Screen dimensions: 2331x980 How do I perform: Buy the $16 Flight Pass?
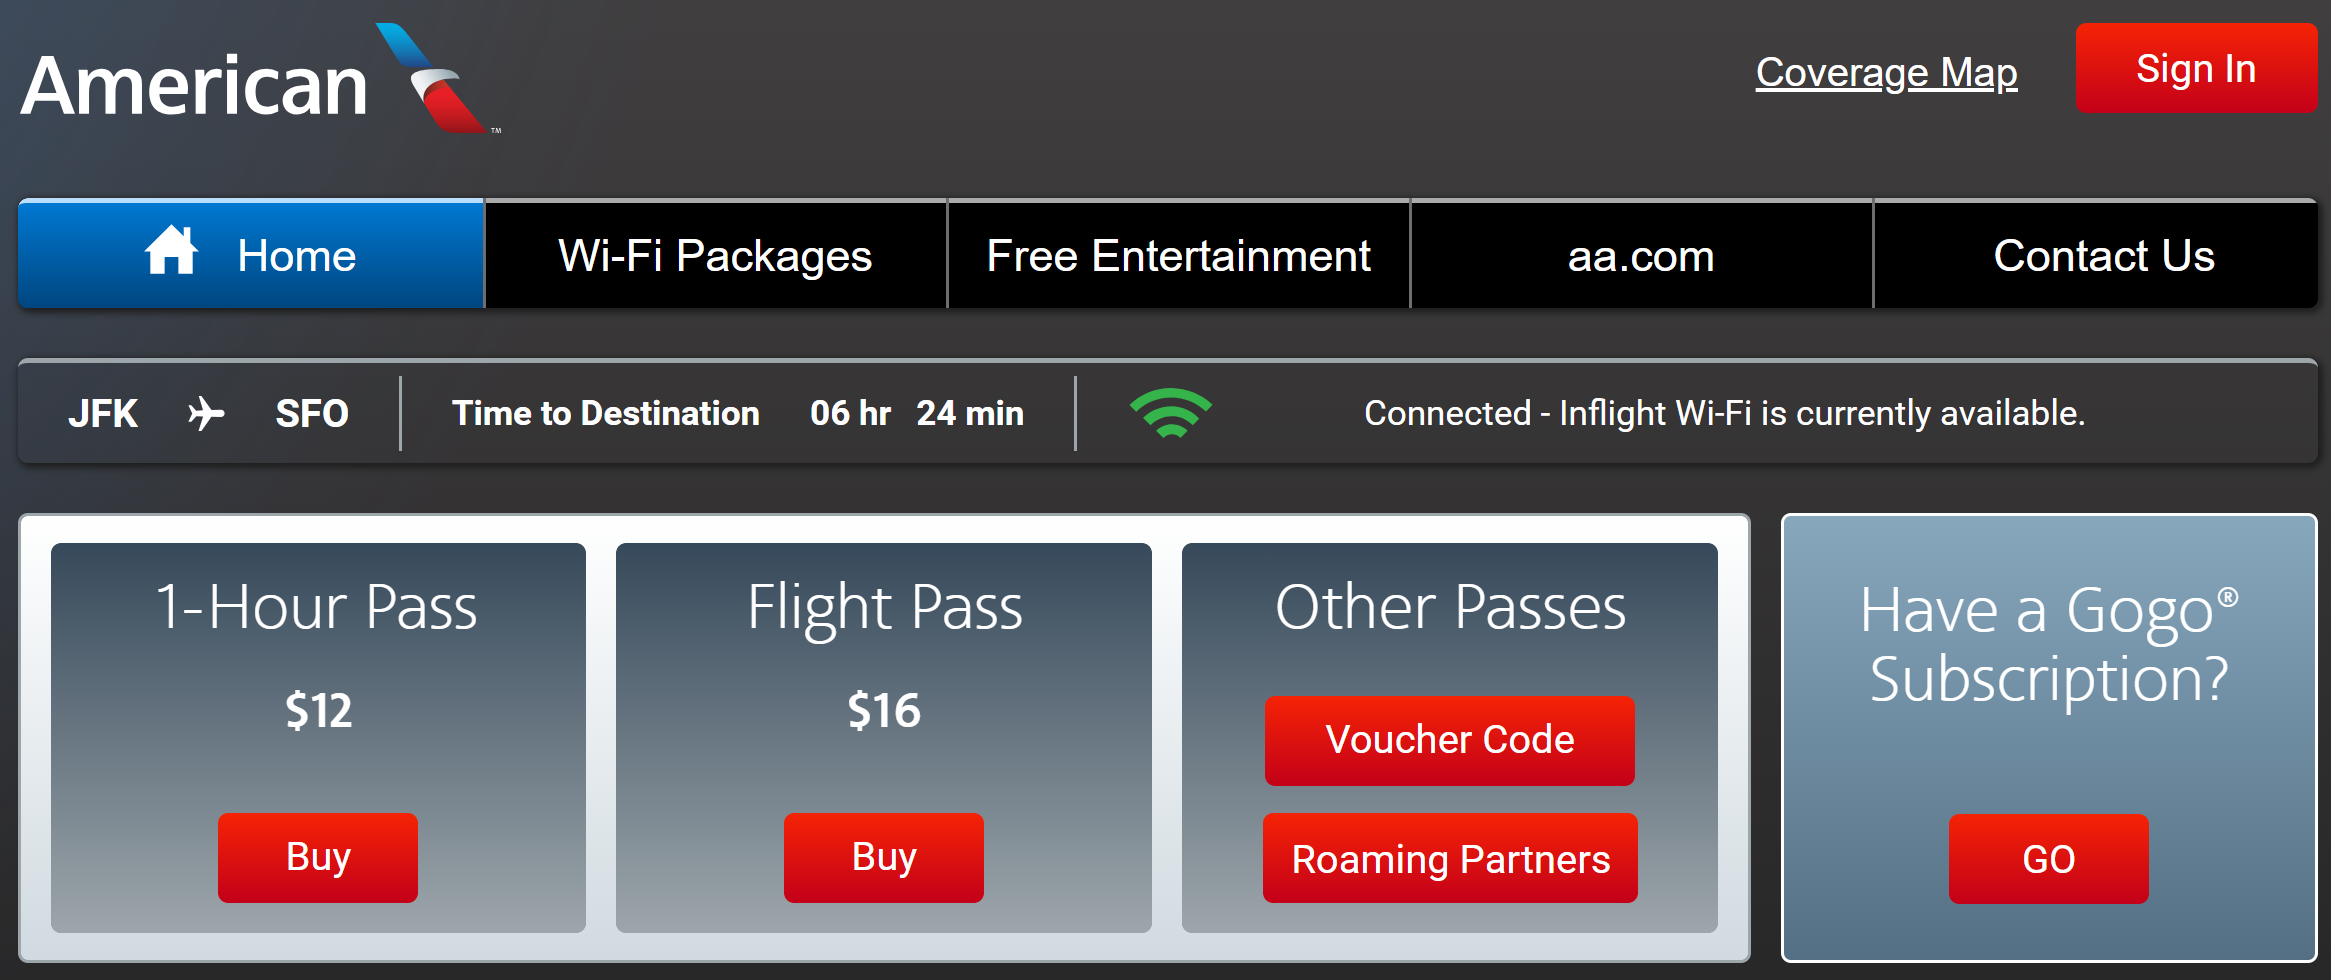883,857
